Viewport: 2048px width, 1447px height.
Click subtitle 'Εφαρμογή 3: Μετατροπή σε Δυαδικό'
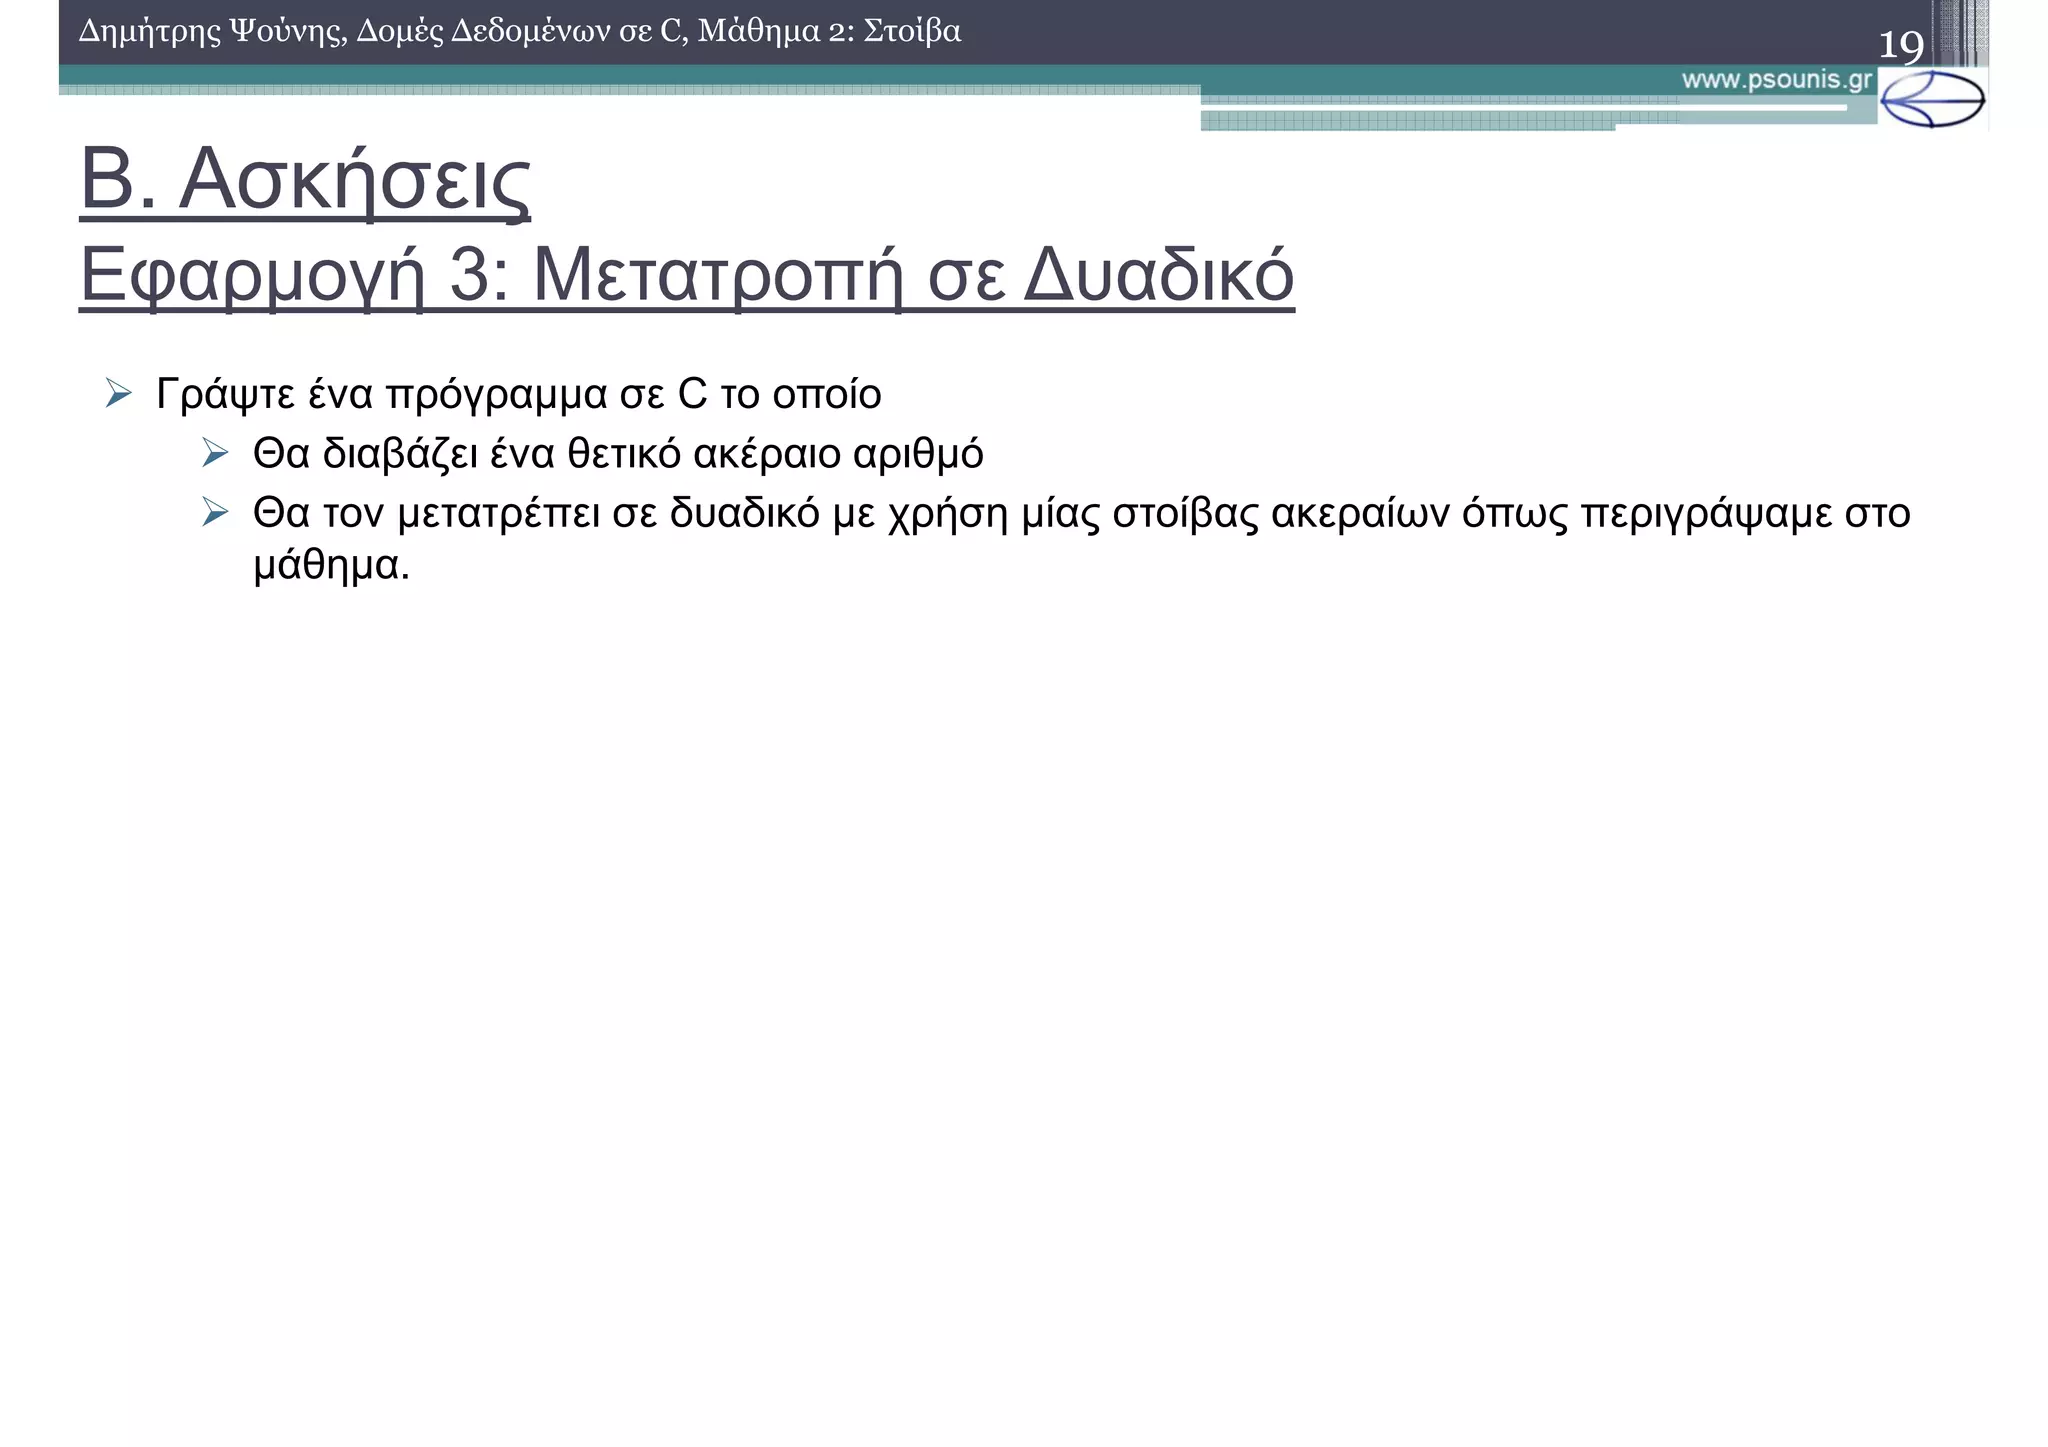(x=687, y=275)
